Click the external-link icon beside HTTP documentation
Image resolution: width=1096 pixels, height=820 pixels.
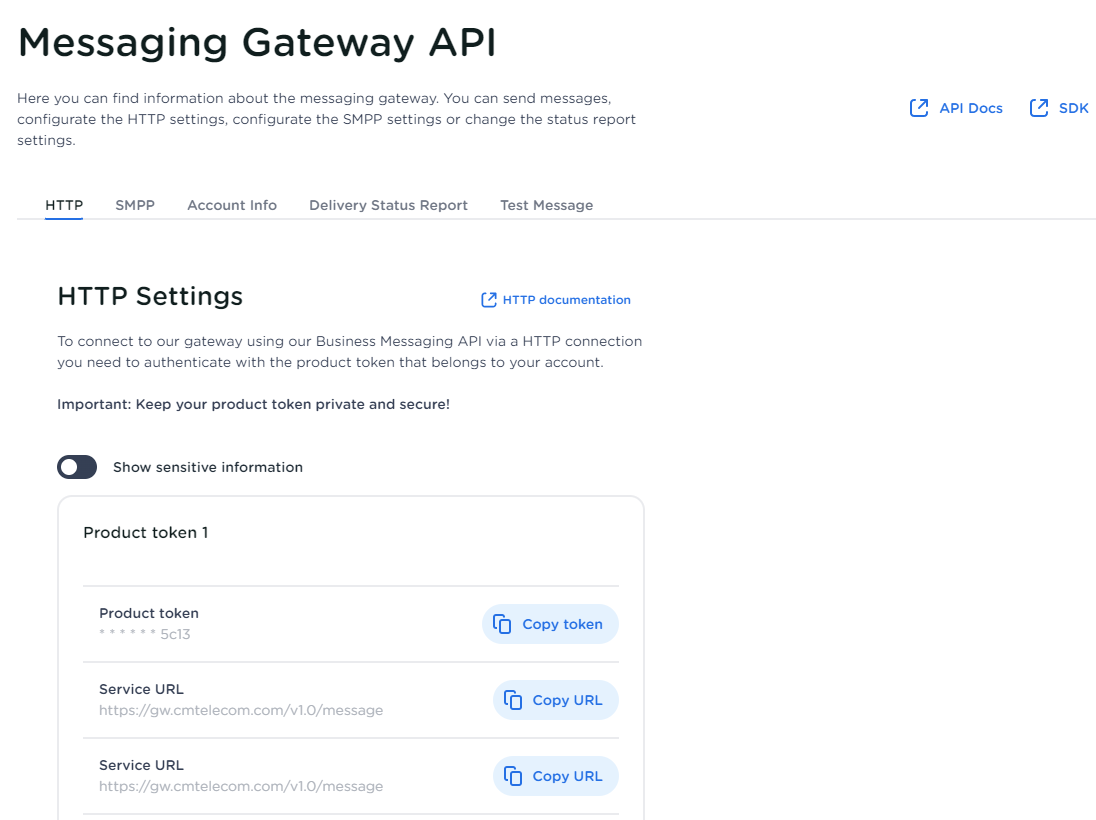tap(489, 300)
